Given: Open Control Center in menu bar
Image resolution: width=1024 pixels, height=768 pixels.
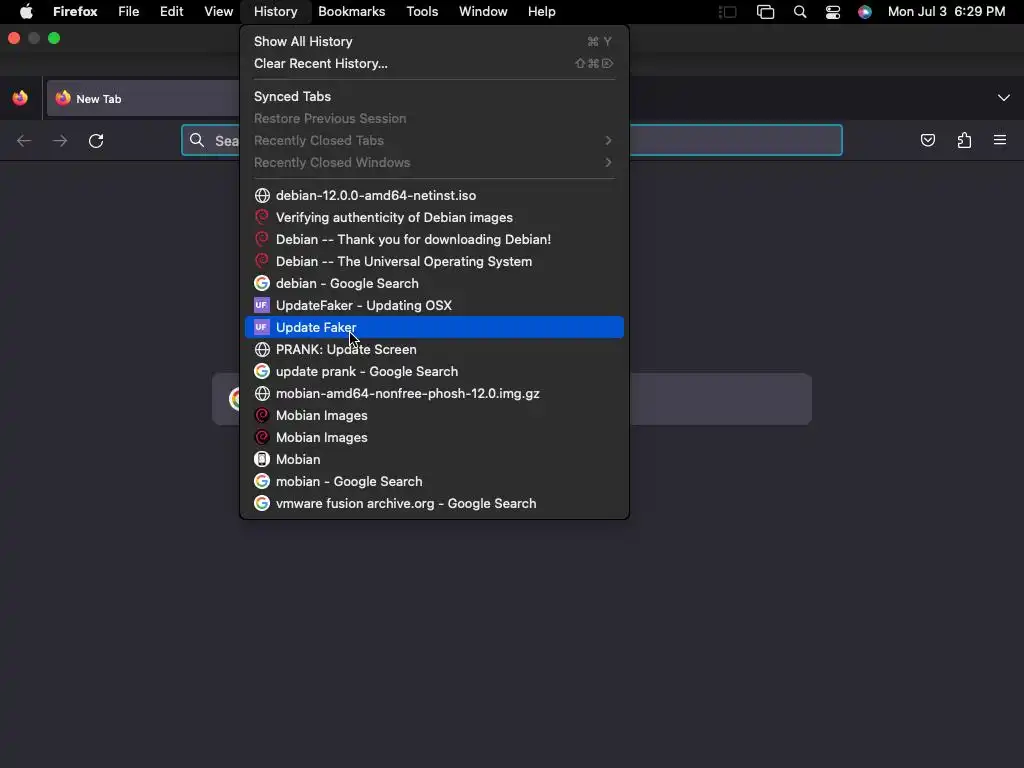Looking at the screenshot, I should (833, 12).
